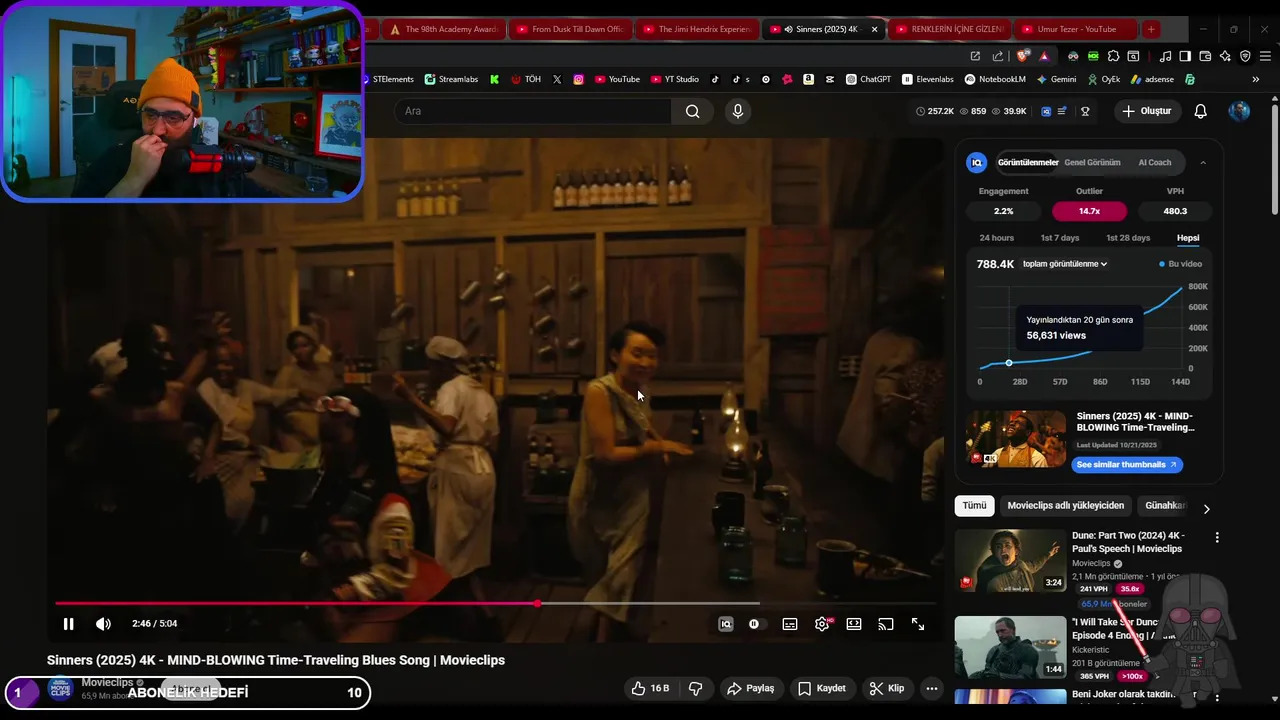Open a new browser tab

click(x=1151, y=29)
